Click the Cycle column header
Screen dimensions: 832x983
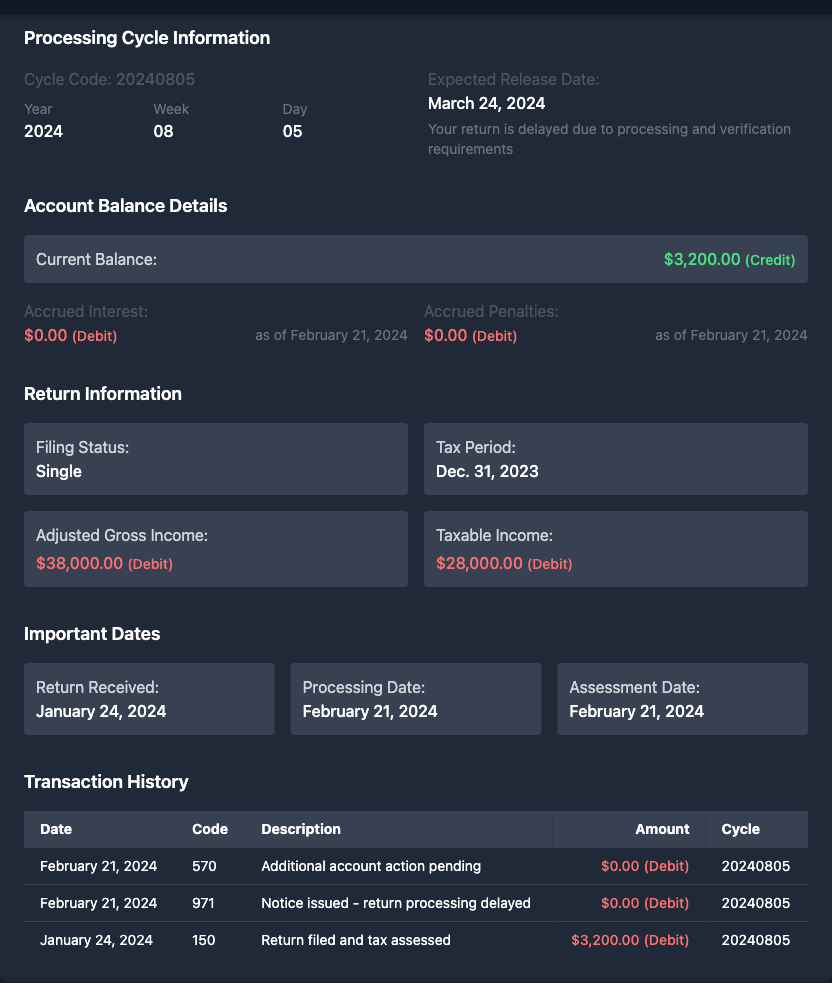coord(740,829)
